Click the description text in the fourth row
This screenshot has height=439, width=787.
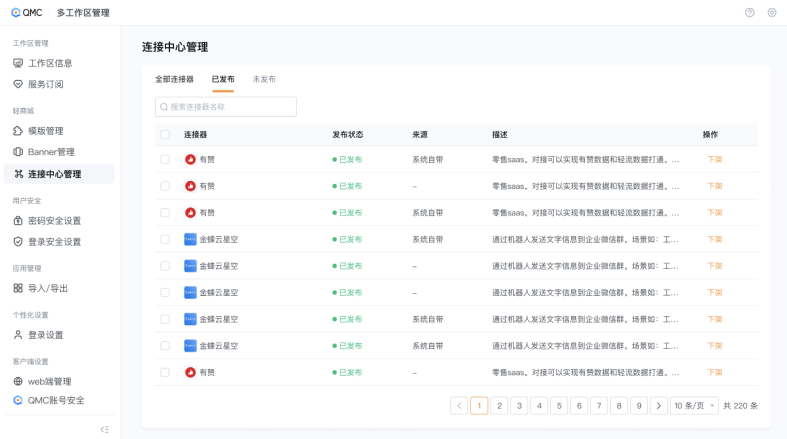pos(585,239)
